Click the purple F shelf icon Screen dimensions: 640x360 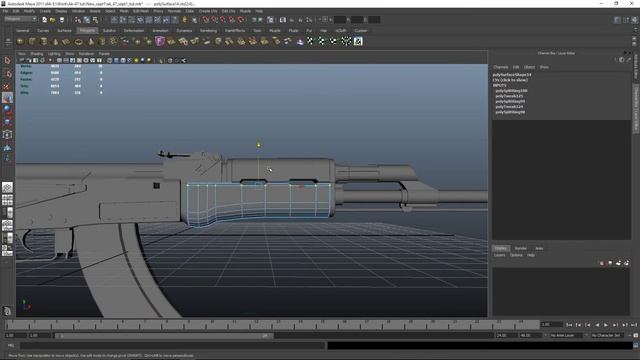click(x=160, y=41)
